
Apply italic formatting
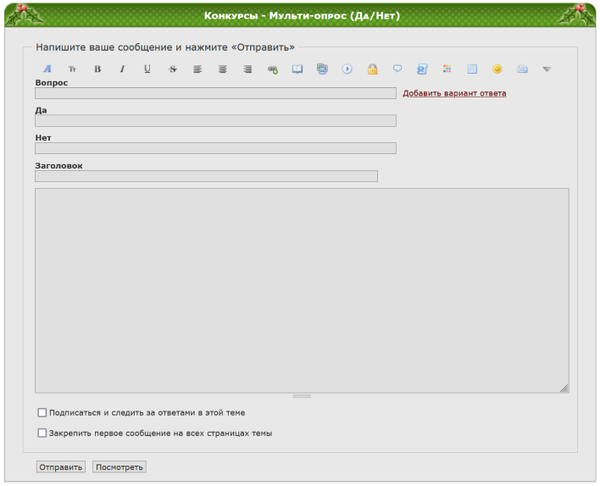[122, 69]
